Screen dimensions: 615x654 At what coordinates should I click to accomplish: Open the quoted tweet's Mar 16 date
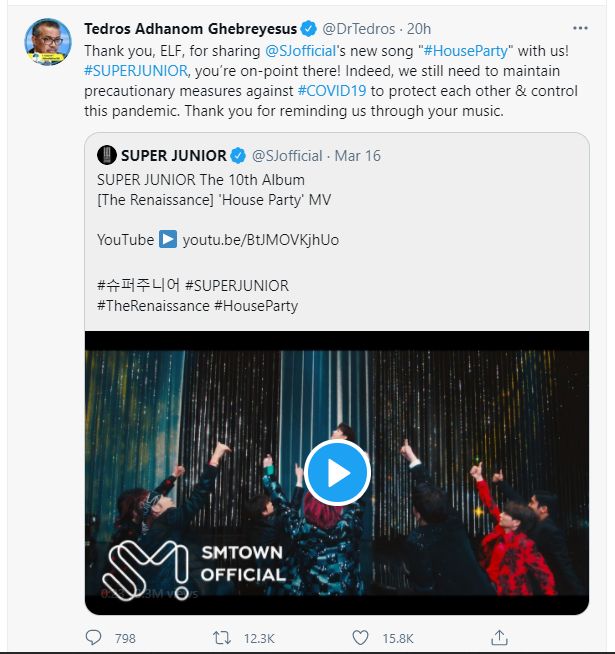point(357,155)
